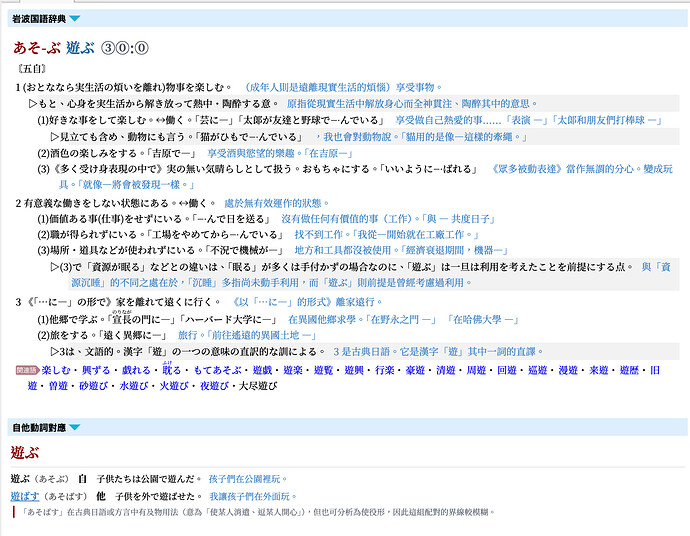Open the 遊楽 entry link
The image size is (690, 536).
click(x=293, y=370)
